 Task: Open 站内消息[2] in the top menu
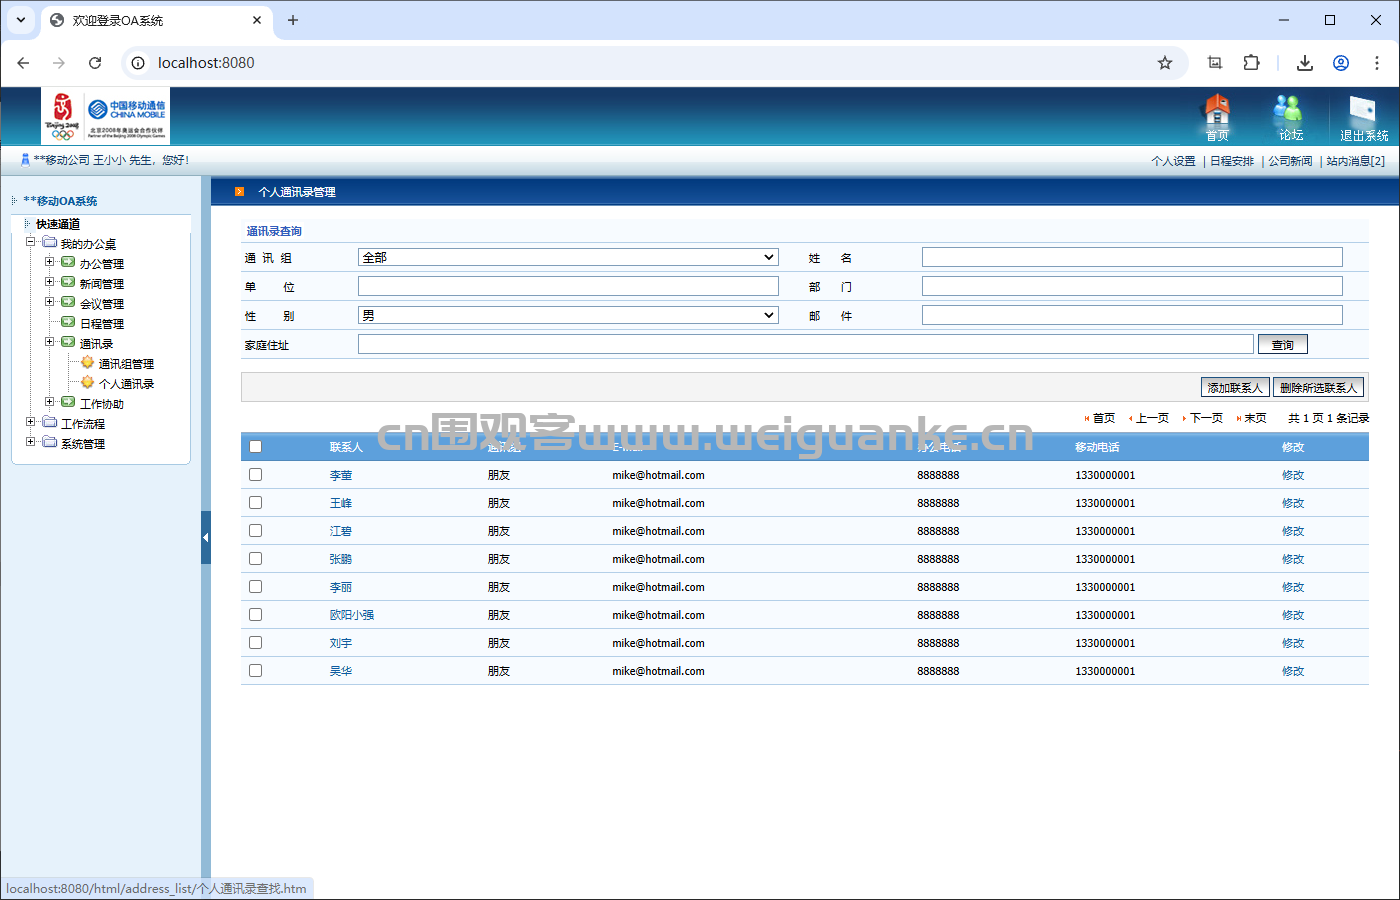[1356, 161]
